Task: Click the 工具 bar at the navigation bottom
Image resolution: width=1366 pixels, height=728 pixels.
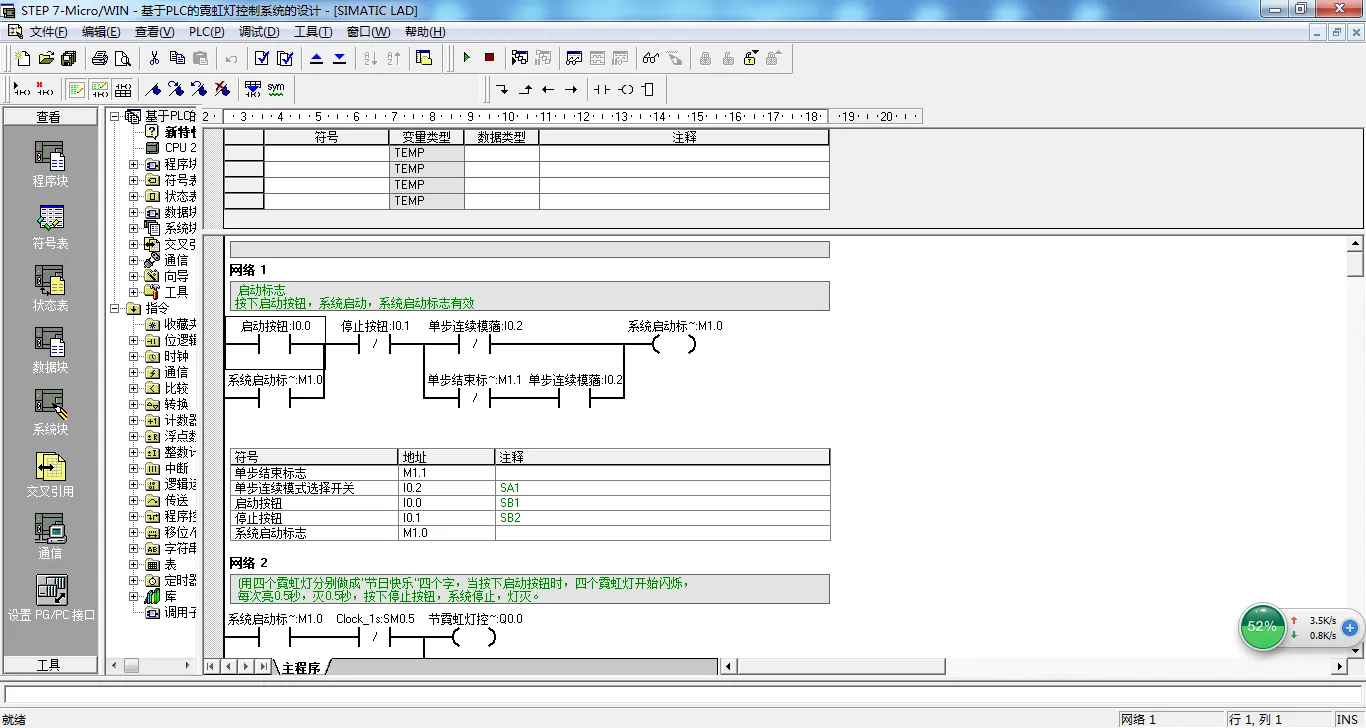Action: [x=49, y=665]
